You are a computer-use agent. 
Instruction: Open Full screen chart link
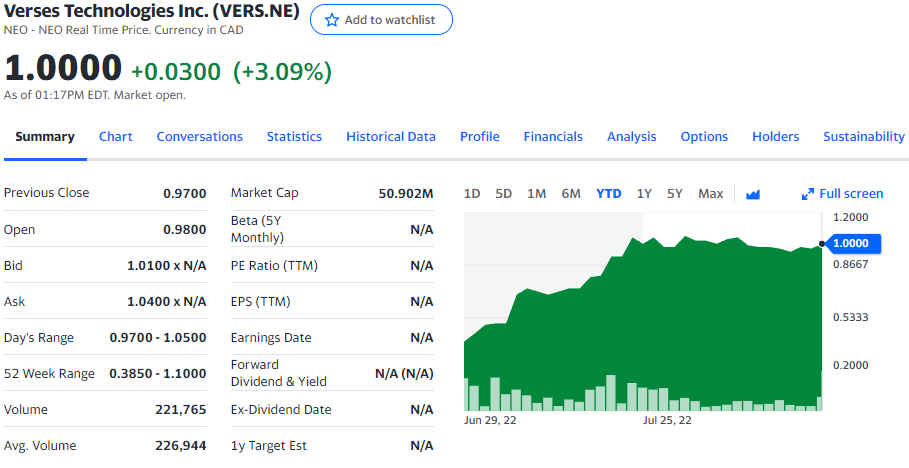(851, 194)
